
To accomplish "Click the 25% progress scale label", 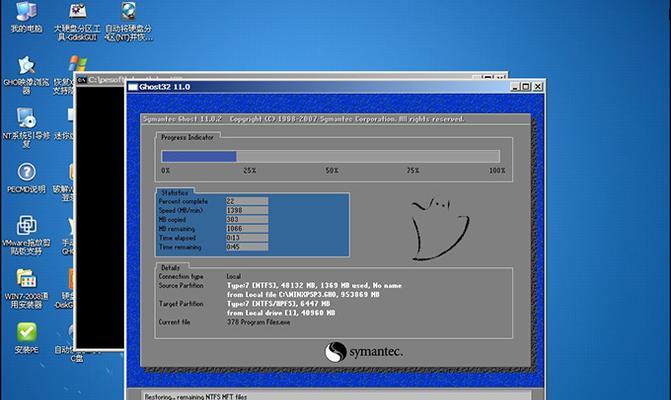I will point(249,170).
